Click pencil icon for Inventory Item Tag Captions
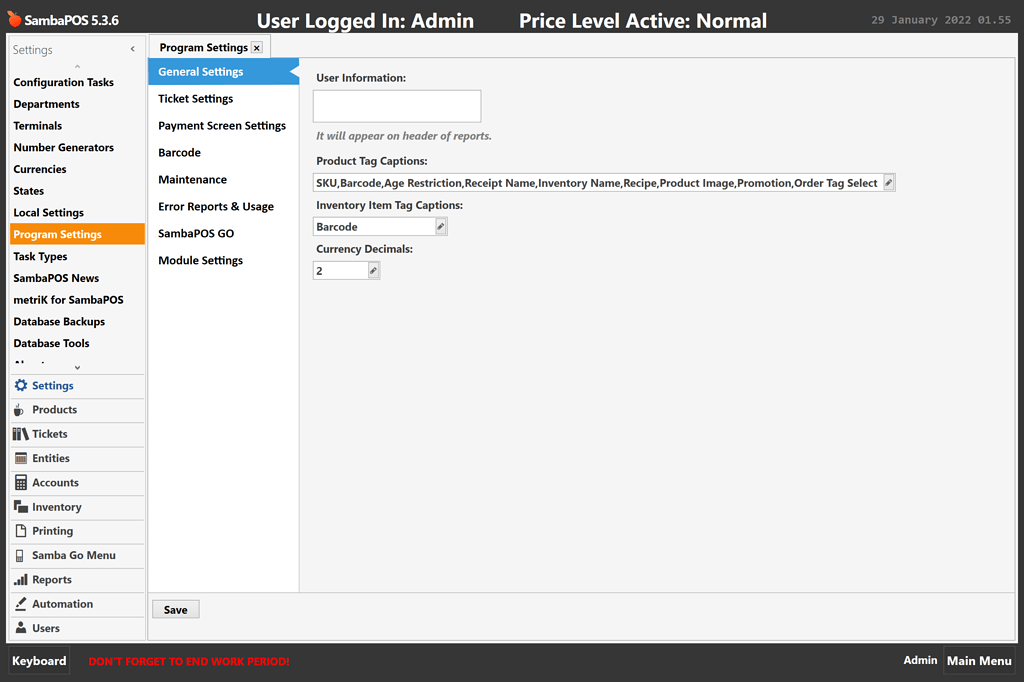Image resolution: width=1024 pixels, height=682 pixels. point(441,227)
